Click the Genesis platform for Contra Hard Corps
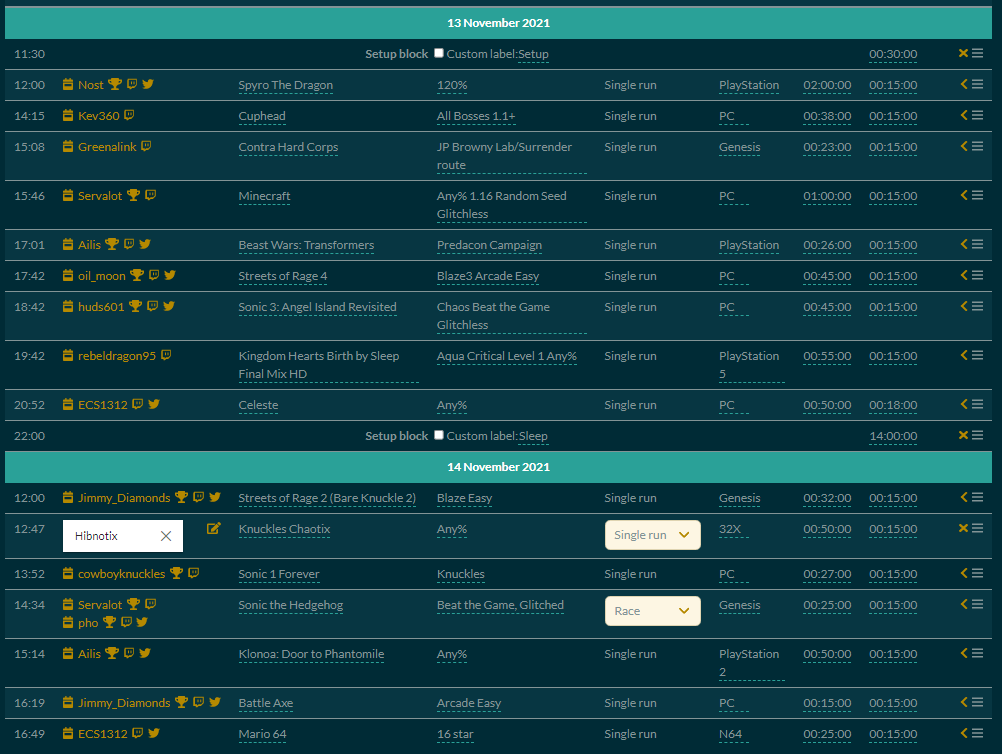 pos(739,148)
